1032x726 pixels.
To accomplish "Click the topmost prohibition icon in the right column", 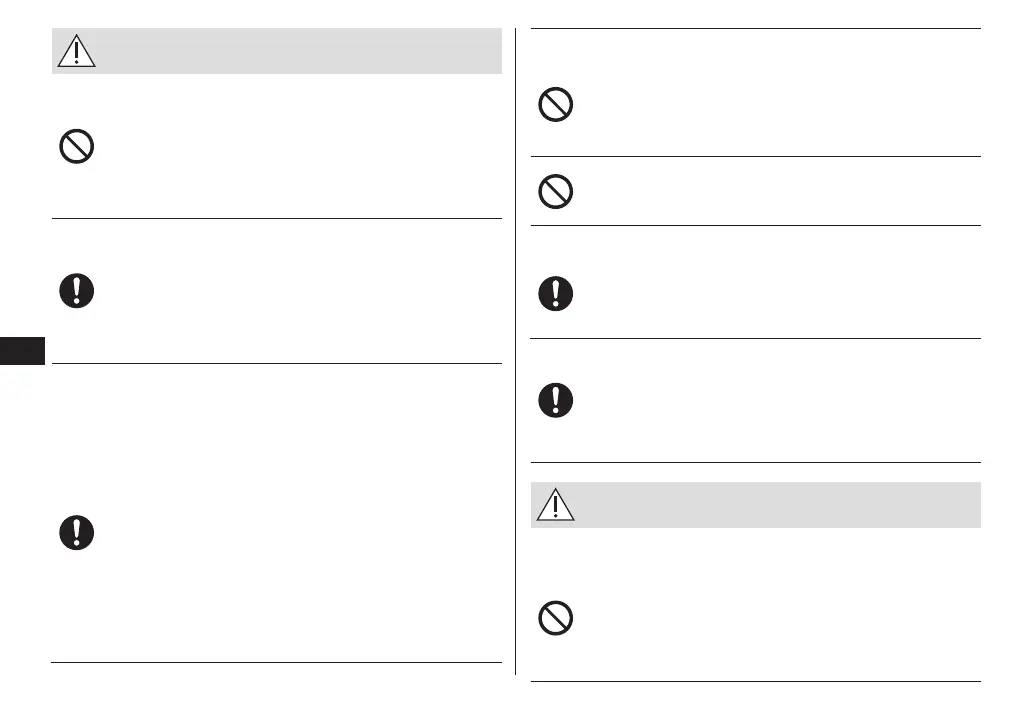I will [x=555, y=105].
